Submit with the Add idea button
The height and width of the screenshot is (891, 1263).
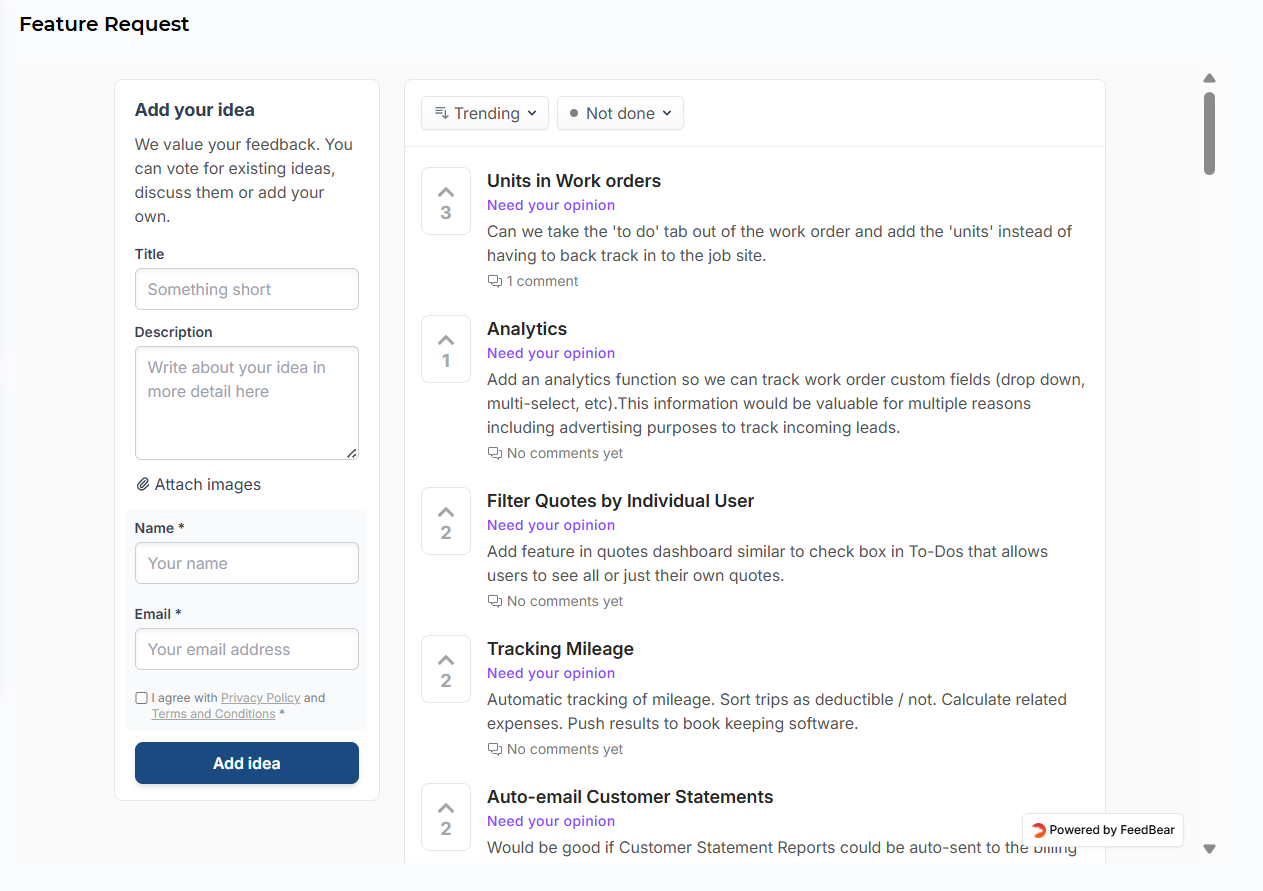click(247, 763)
